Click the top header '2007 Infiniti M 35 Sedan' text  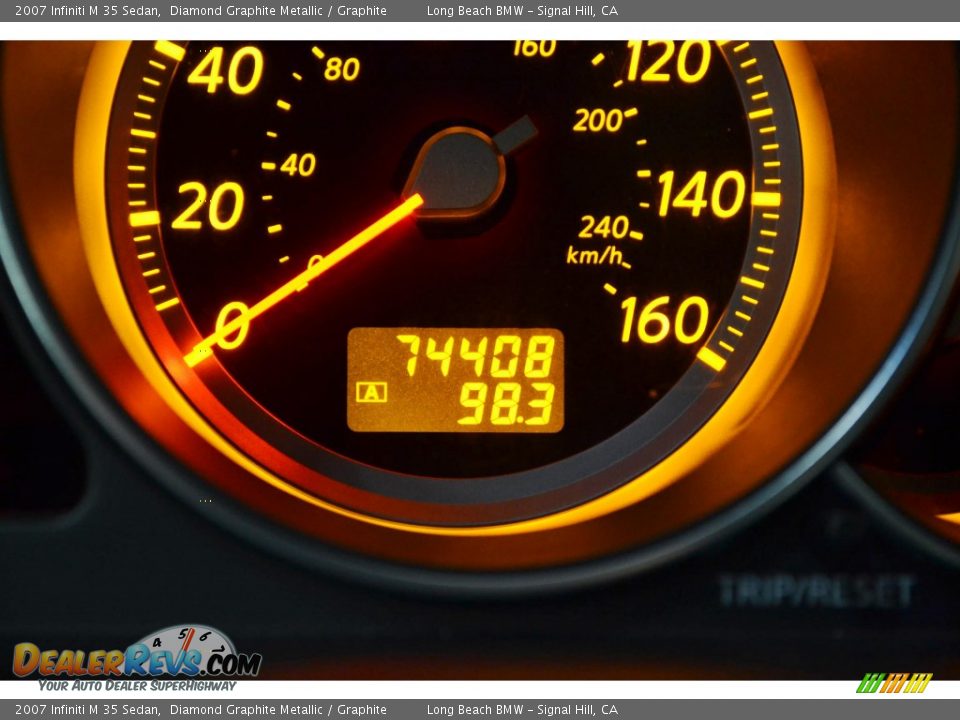pos(88,10)
